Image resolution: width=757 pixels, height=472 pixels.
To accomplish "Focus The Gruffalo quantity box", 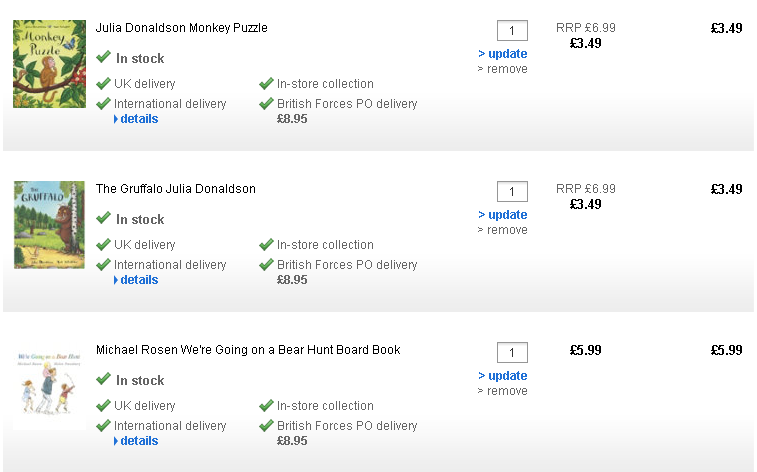I will click(x=512, y=192).
